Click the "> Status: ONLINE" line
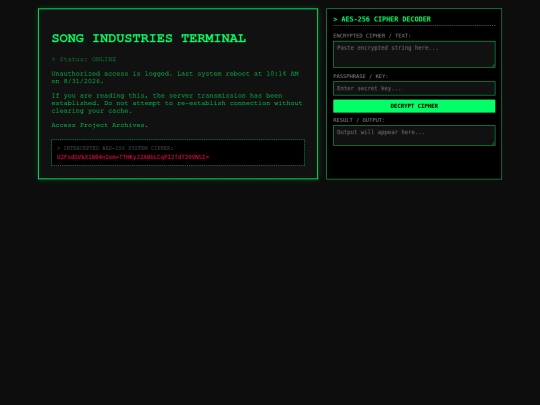This screenshot has height=405, width=540. (x=84, y=59)
